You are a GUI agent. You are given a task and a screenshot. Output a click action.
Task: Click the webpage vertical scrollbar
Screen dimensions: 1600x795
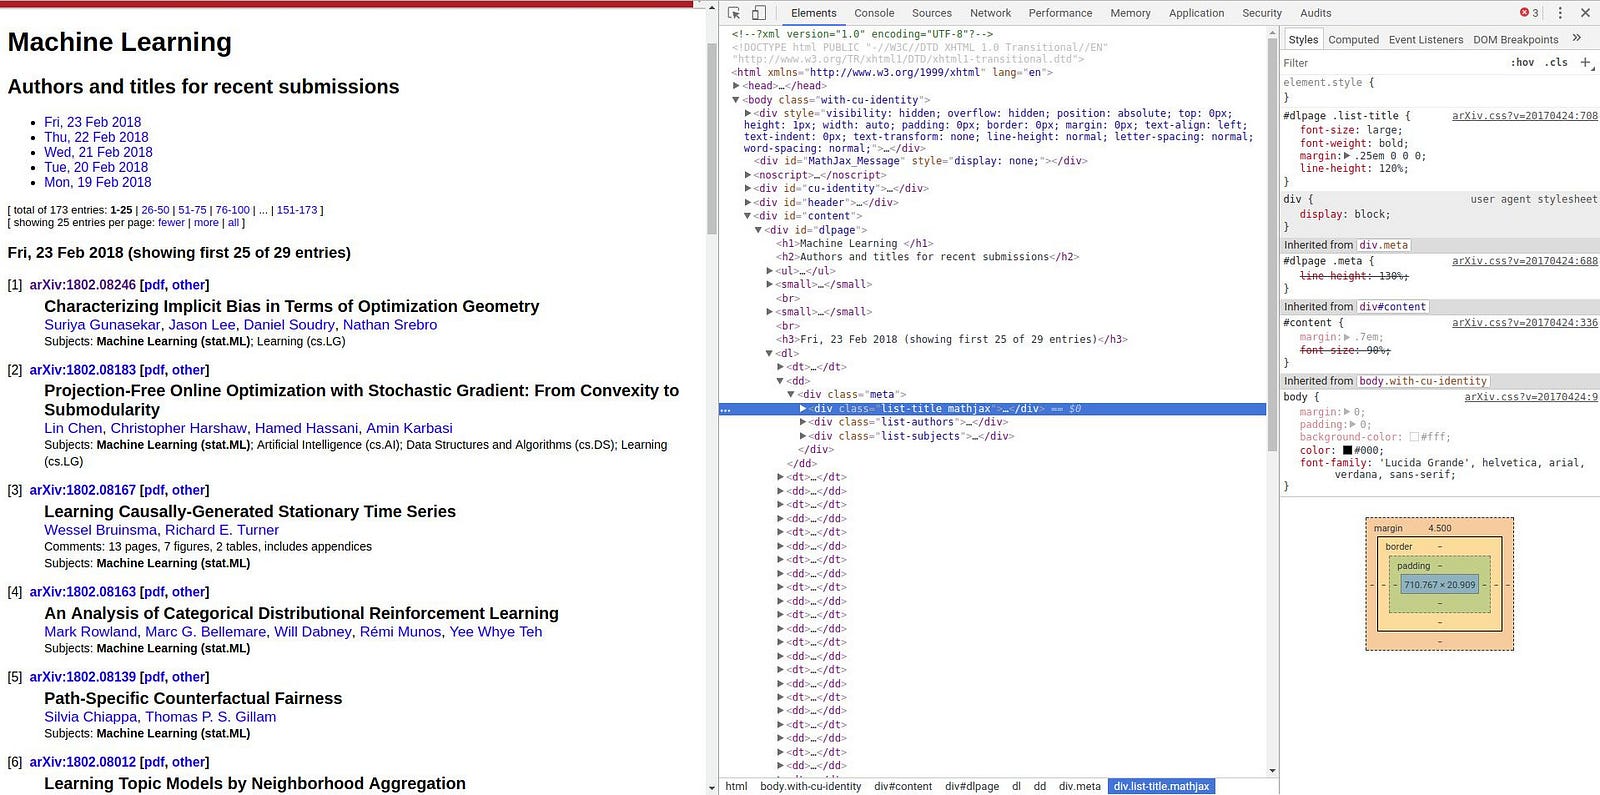coord(711,139)
